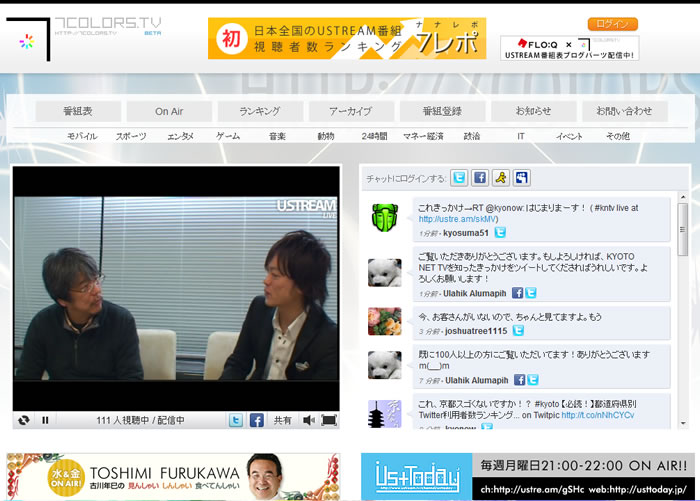
Task: Select the 政治 category
Action: [x=472, y=136]
